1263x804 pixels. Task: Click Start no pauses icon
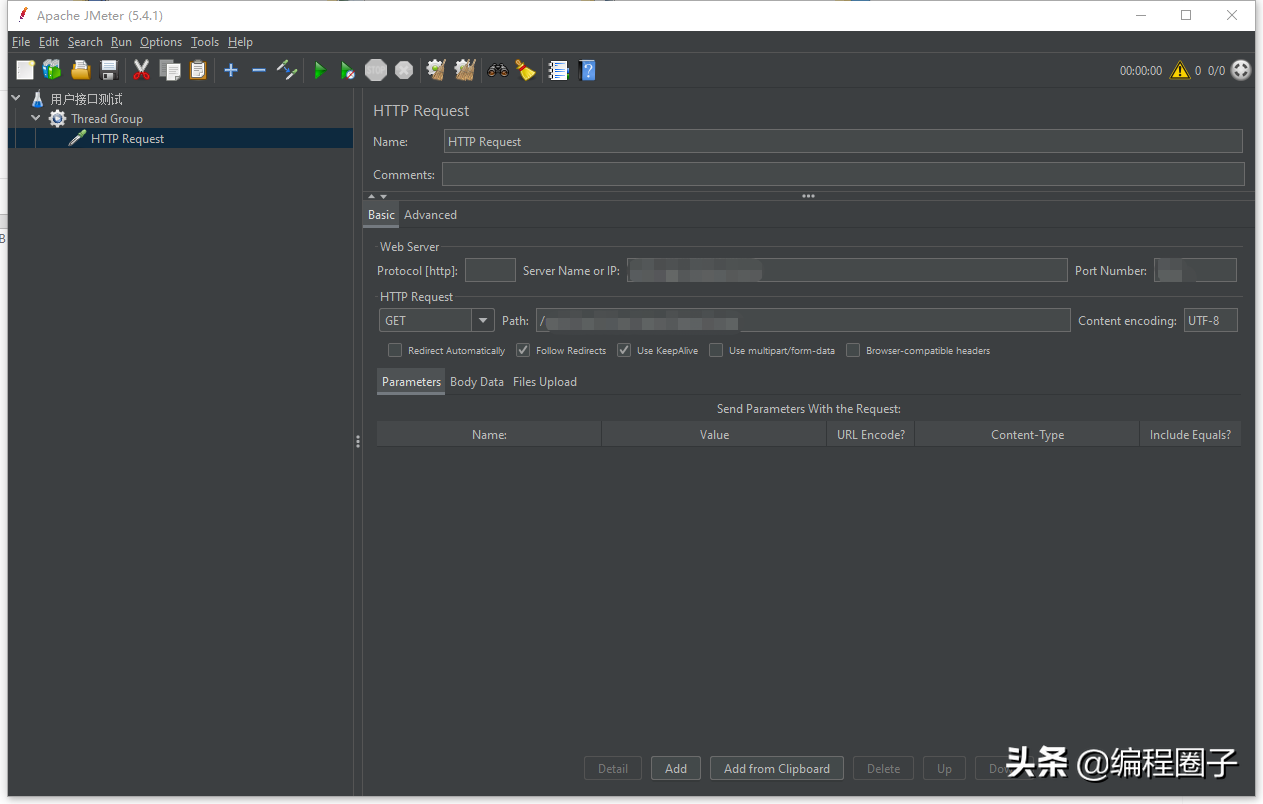(347, 70)
